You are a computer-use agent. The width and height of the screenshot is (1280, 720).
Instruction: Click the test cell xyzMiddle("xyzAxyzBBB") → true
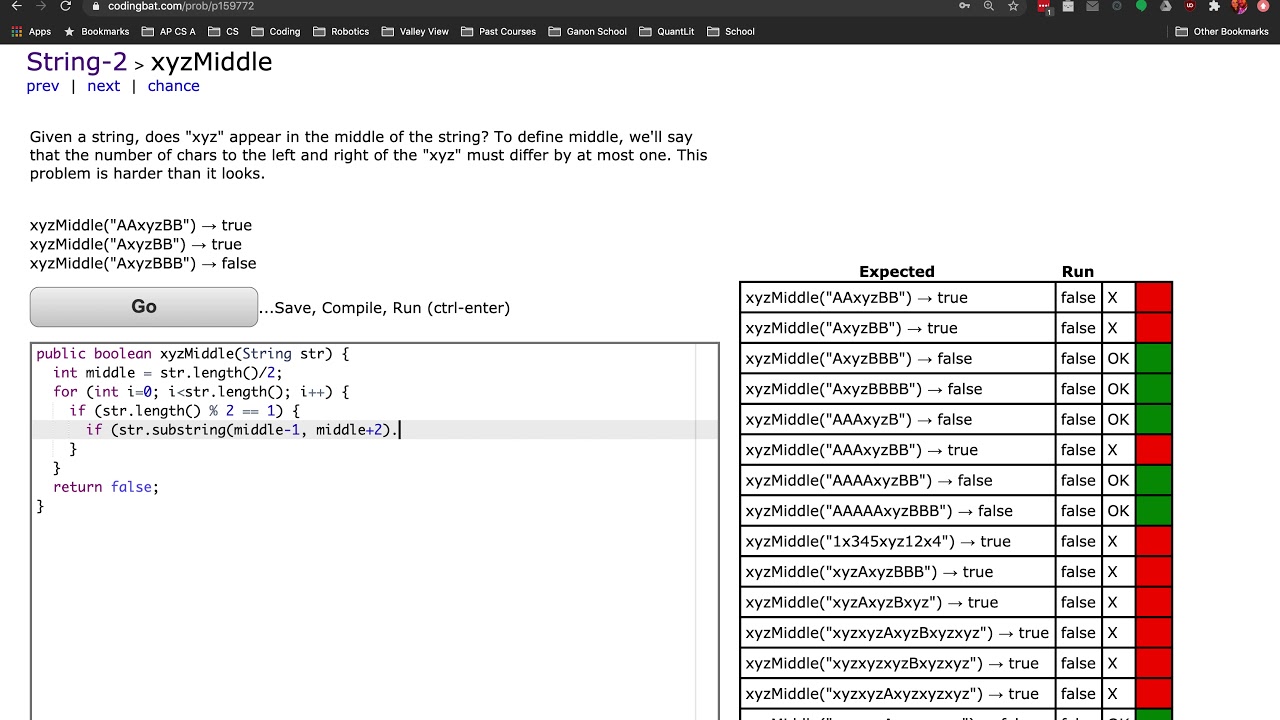pos(898,572)
